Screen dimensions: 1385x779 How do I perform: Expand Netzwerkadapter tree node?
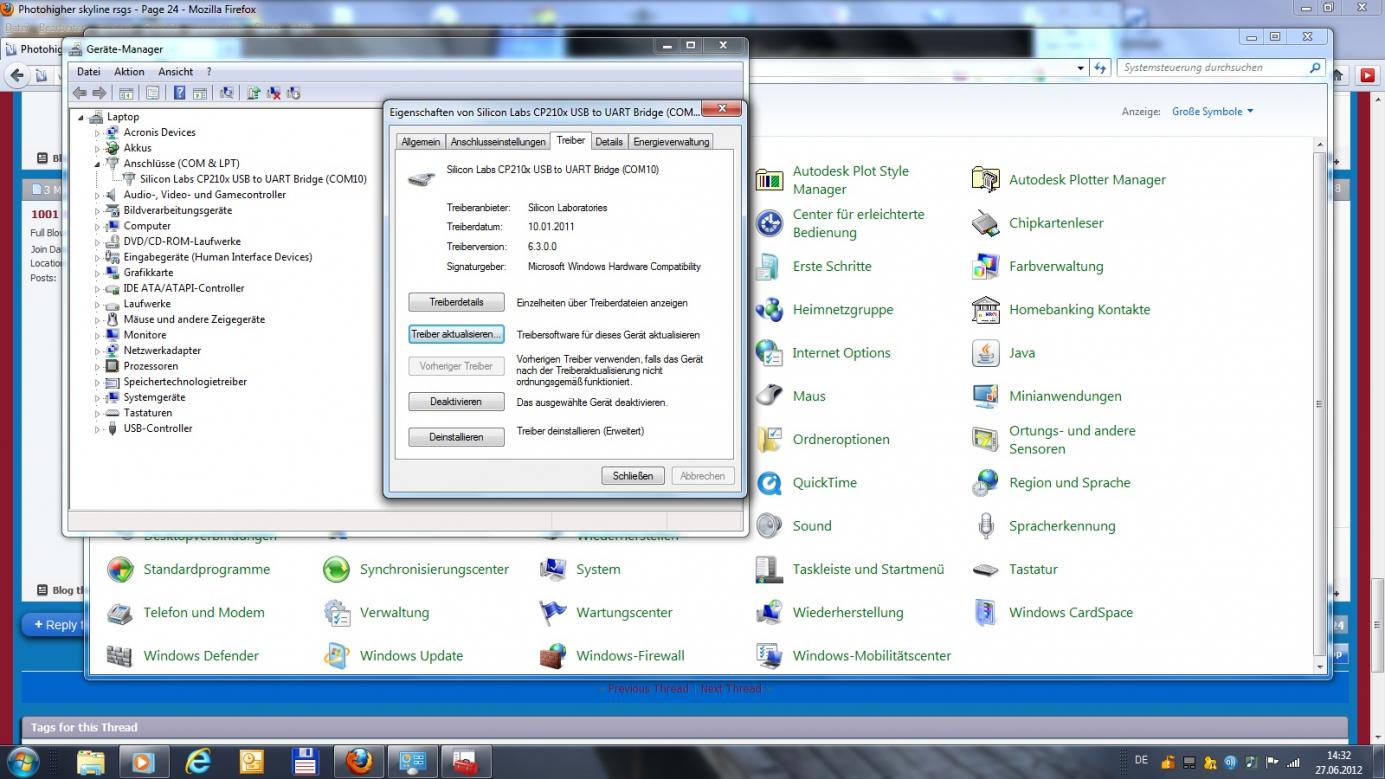98,351
